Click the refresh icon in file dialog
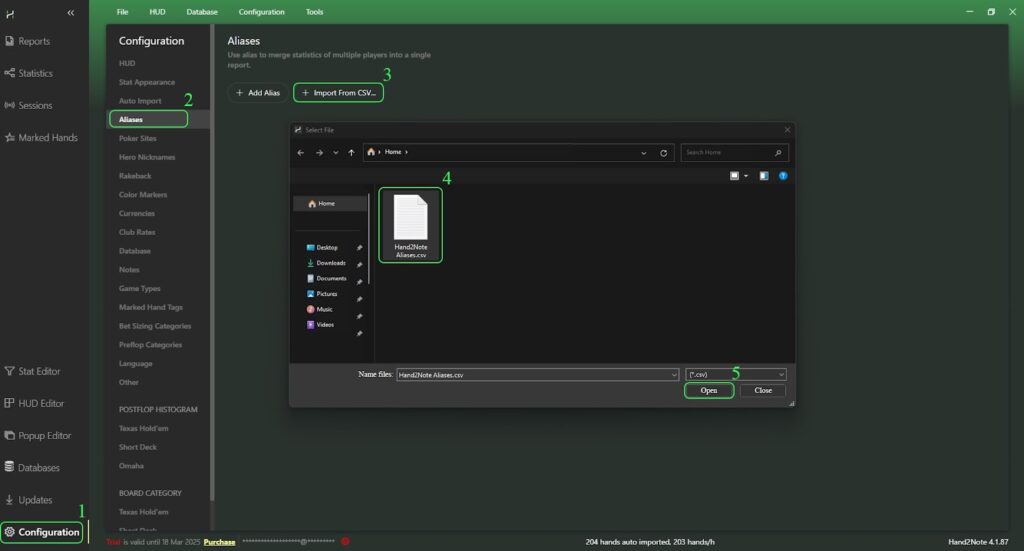 664,153
